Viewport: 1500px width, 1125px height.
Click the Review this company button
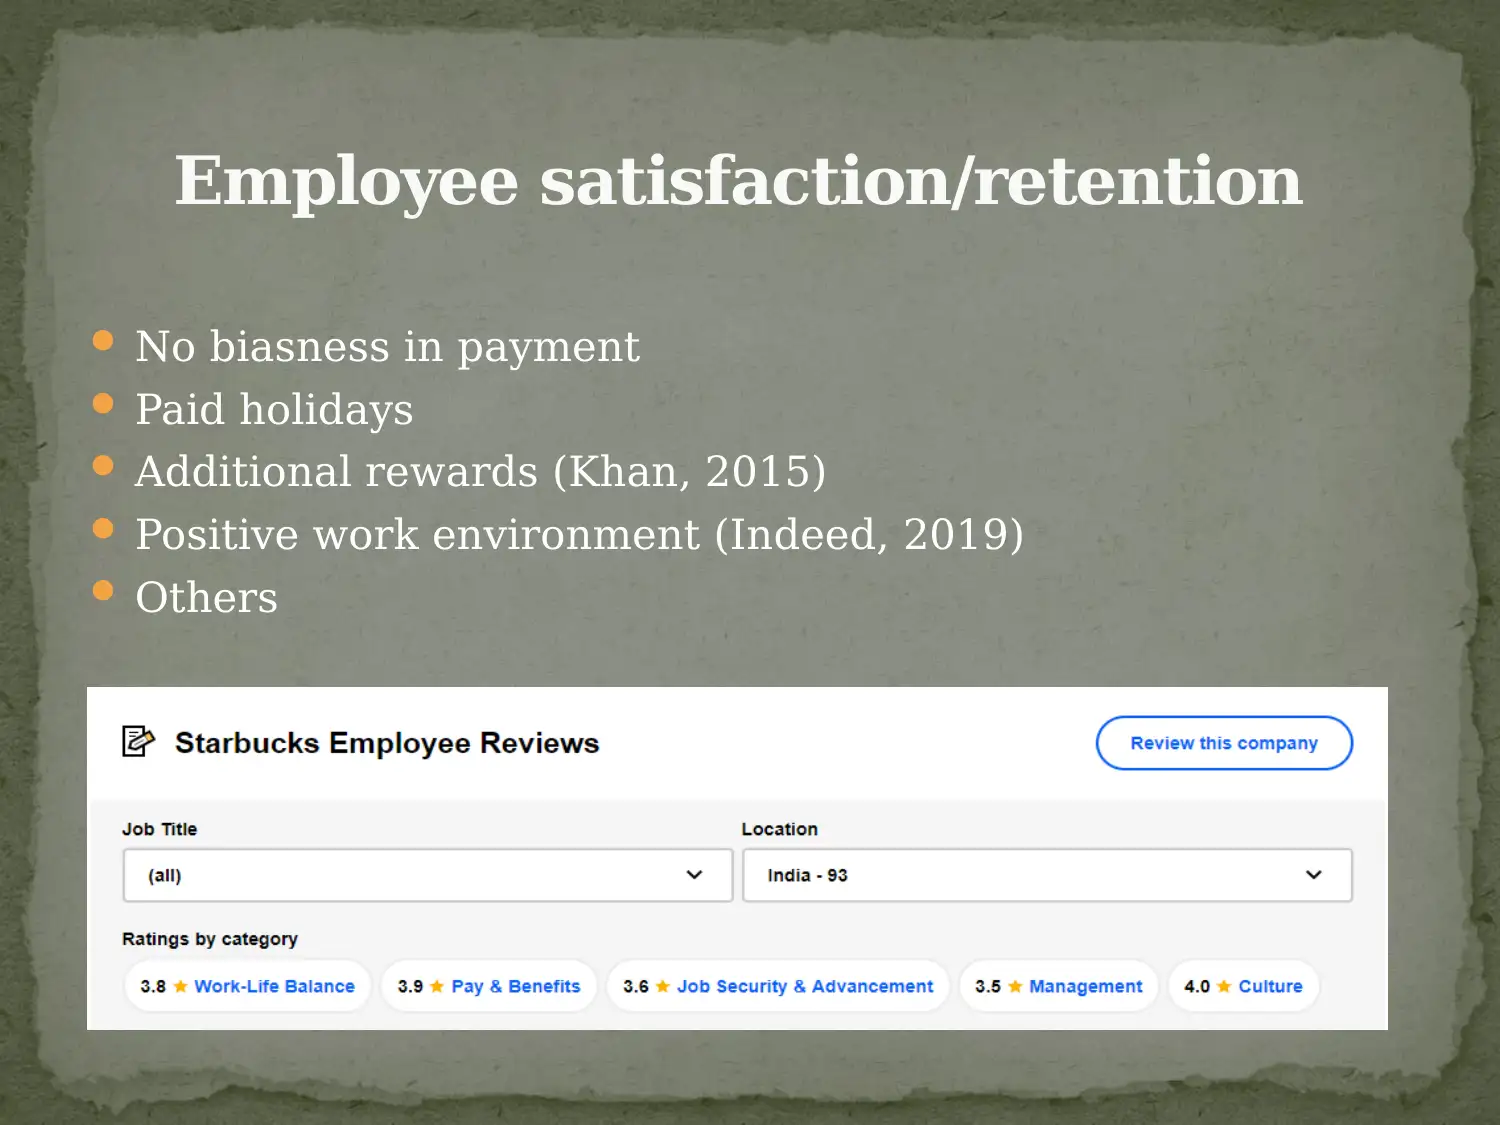(x=1224, y=743)
